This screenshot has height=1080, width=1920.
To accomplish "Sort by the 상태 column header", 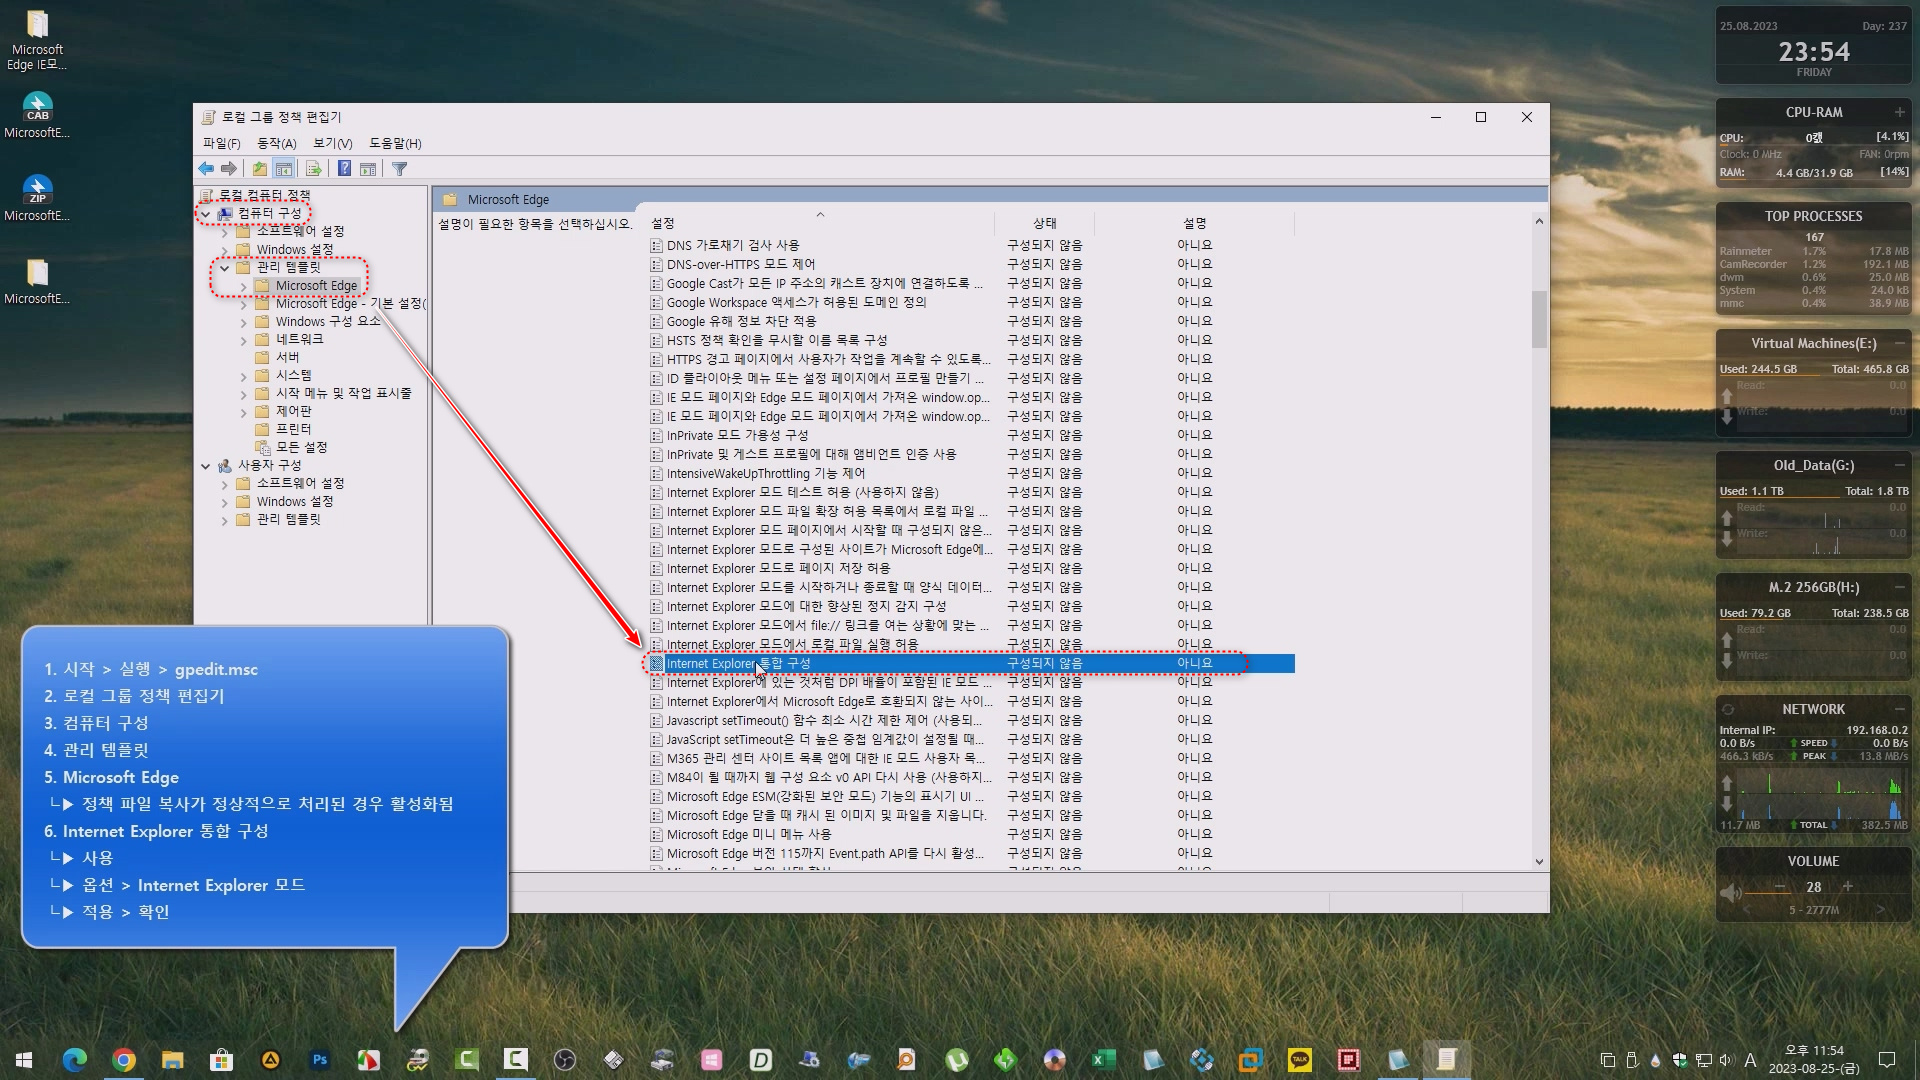I will pos(1045,223).
